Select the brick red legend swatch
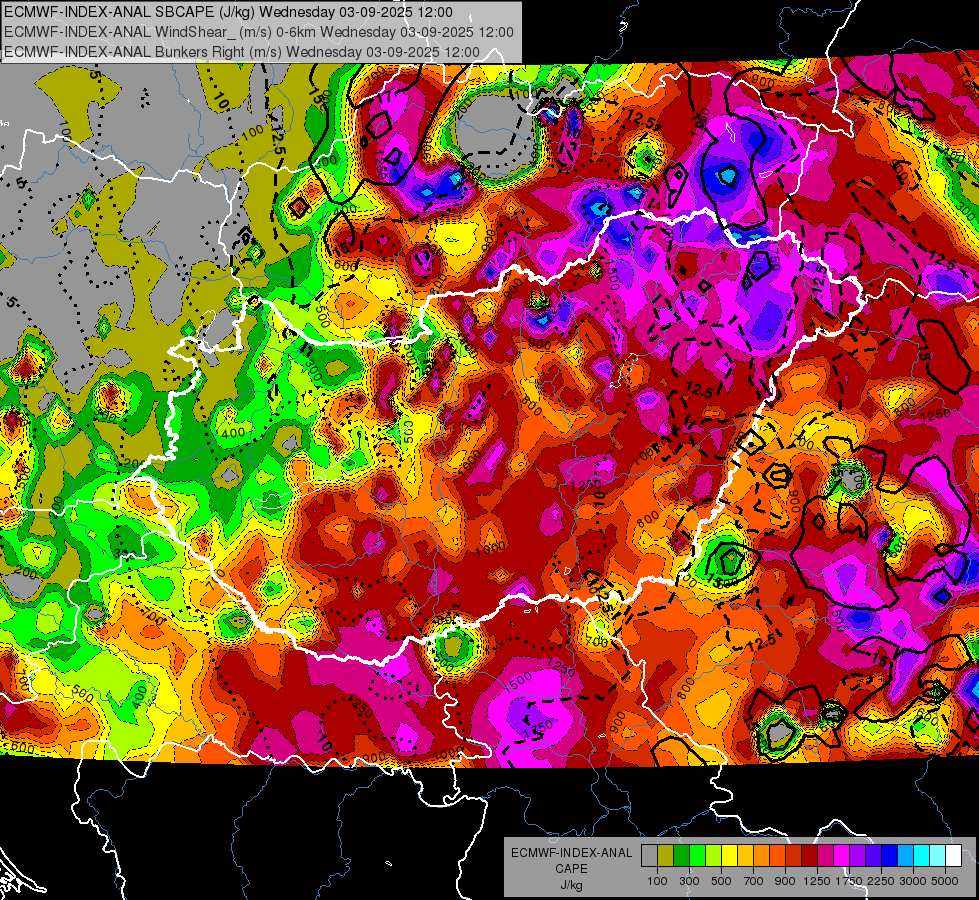The height and width of the screenshot is (900, 979). coord(794,856)
